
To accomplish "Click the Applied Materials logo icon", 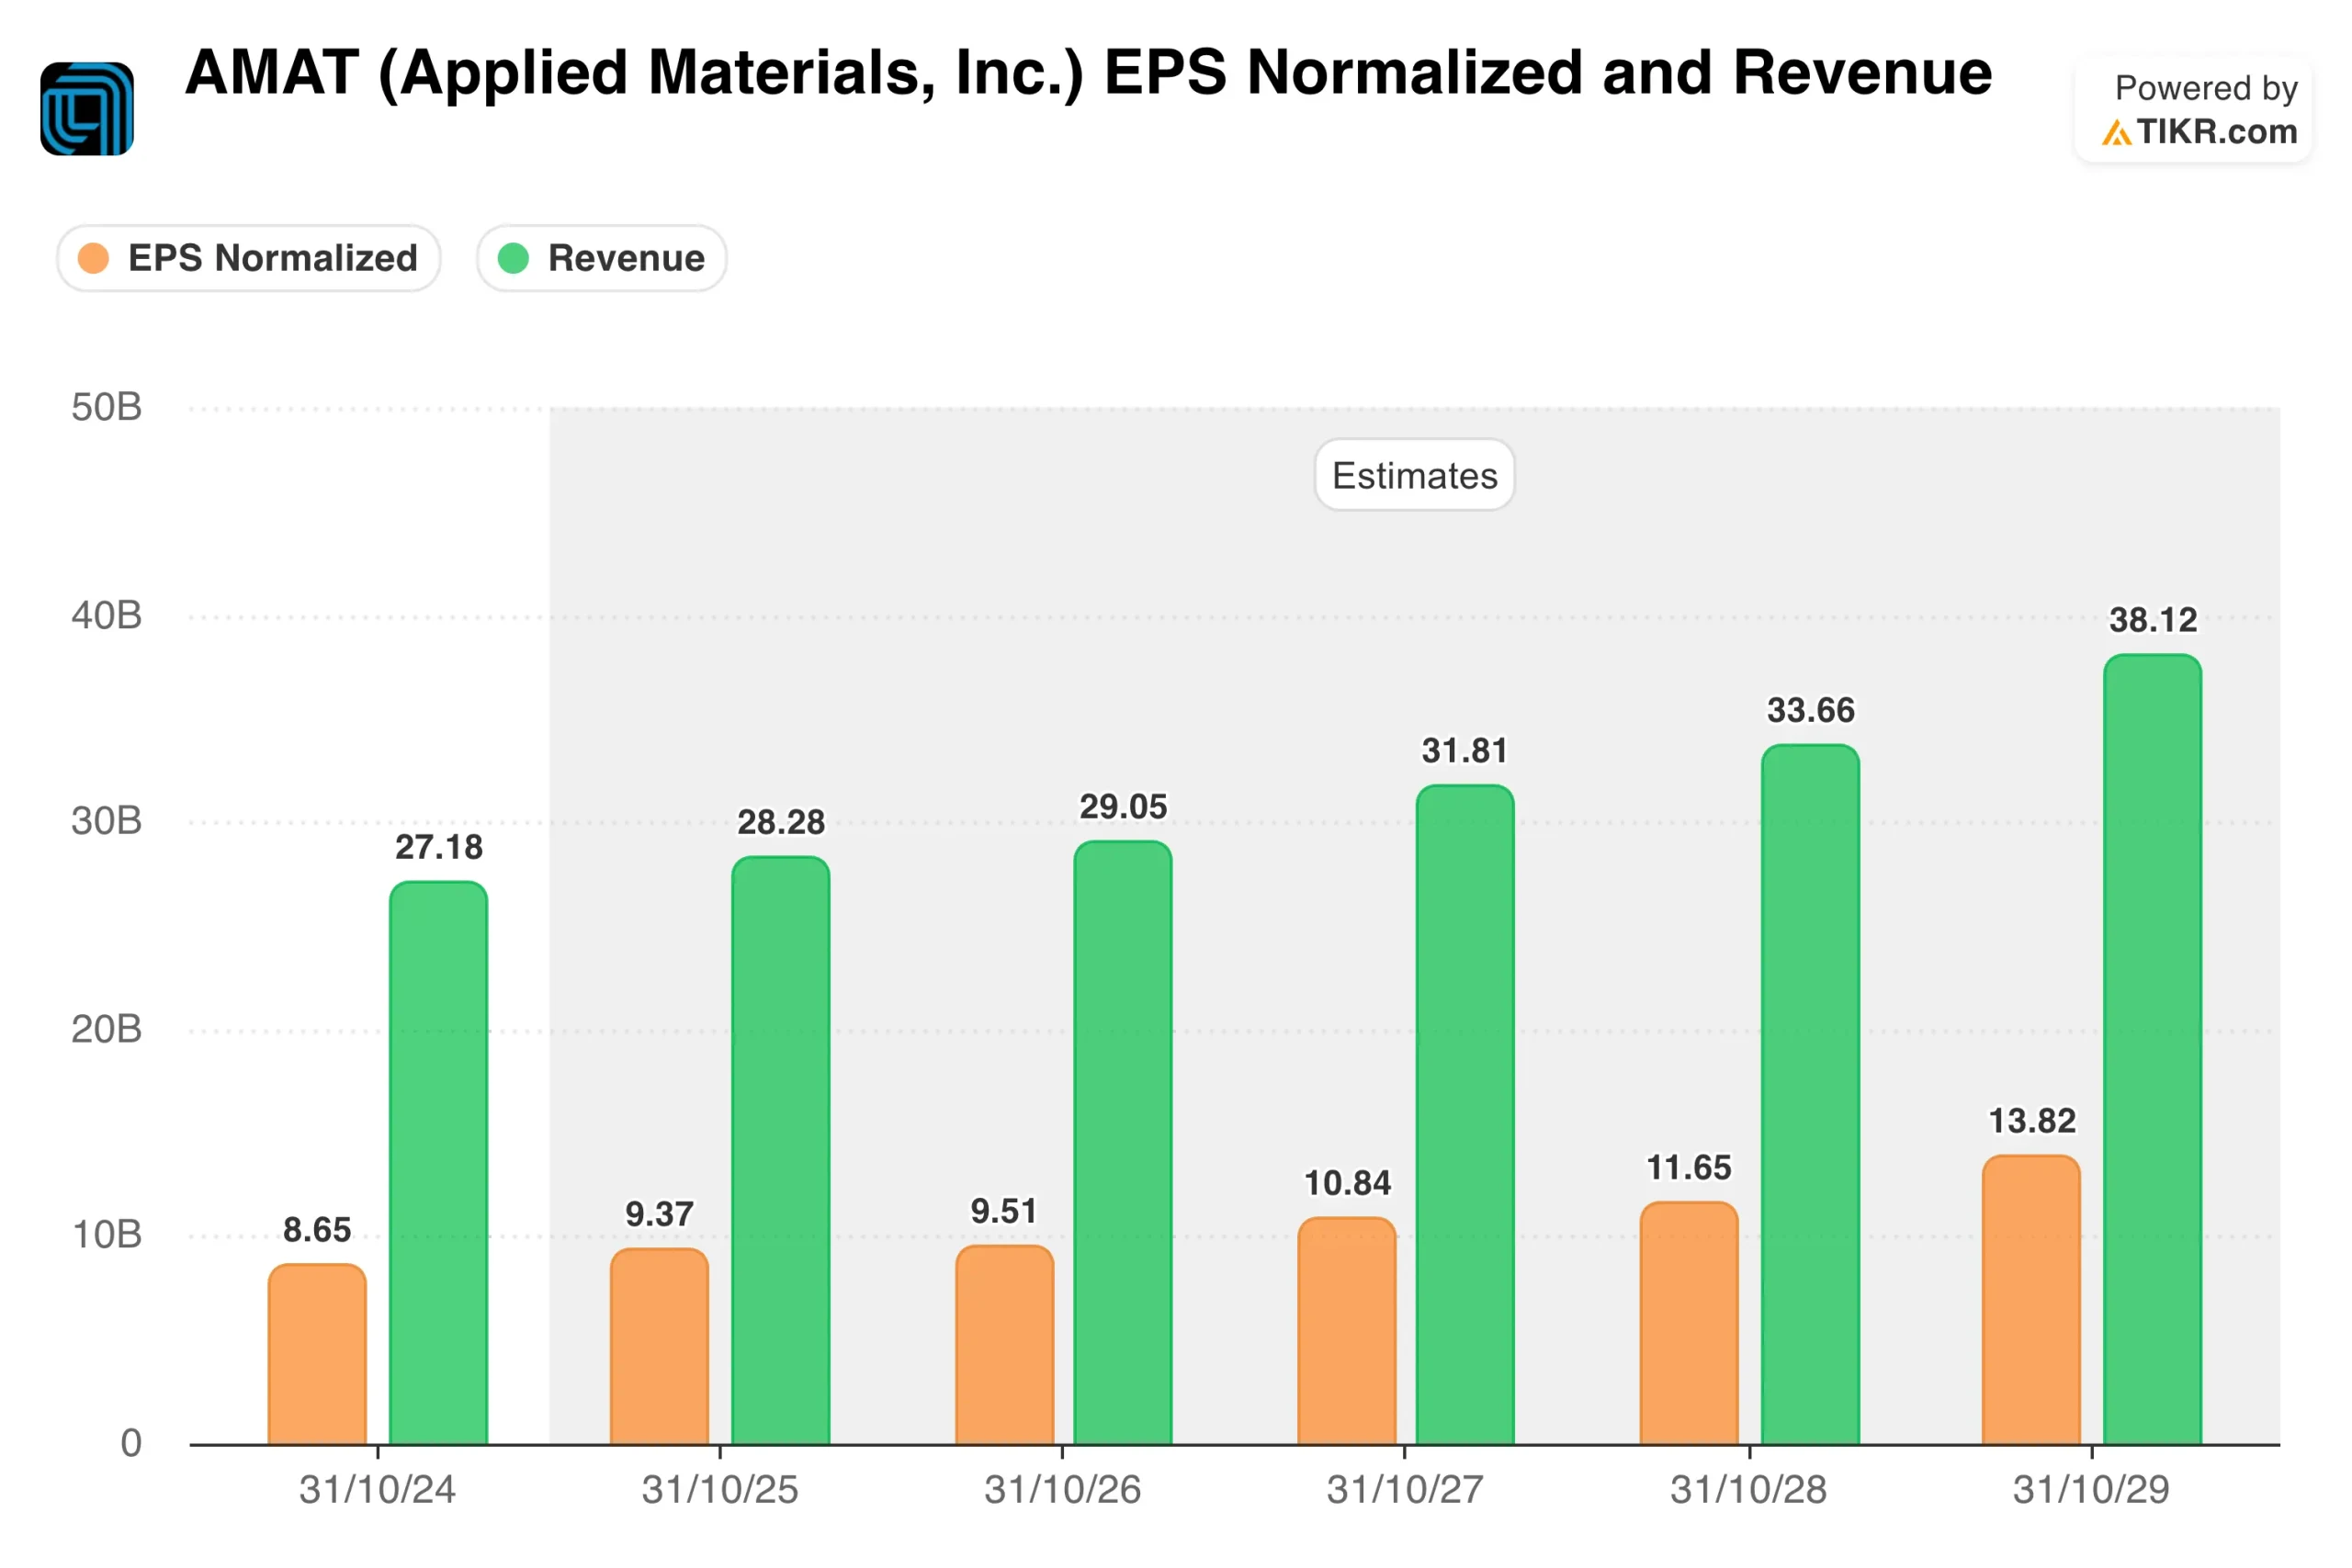I will click(87, 109).
